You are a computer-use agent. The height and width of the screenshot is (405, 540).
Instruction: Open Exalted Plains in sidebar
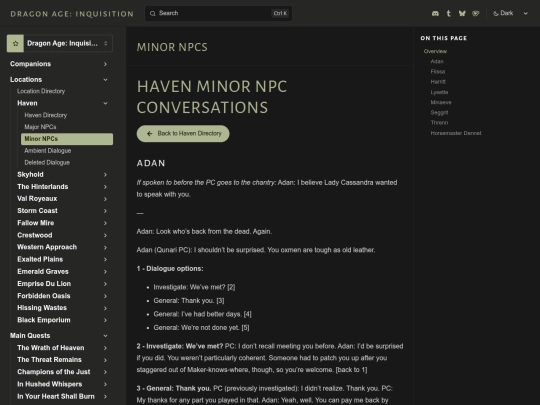[x=40, y=259]
